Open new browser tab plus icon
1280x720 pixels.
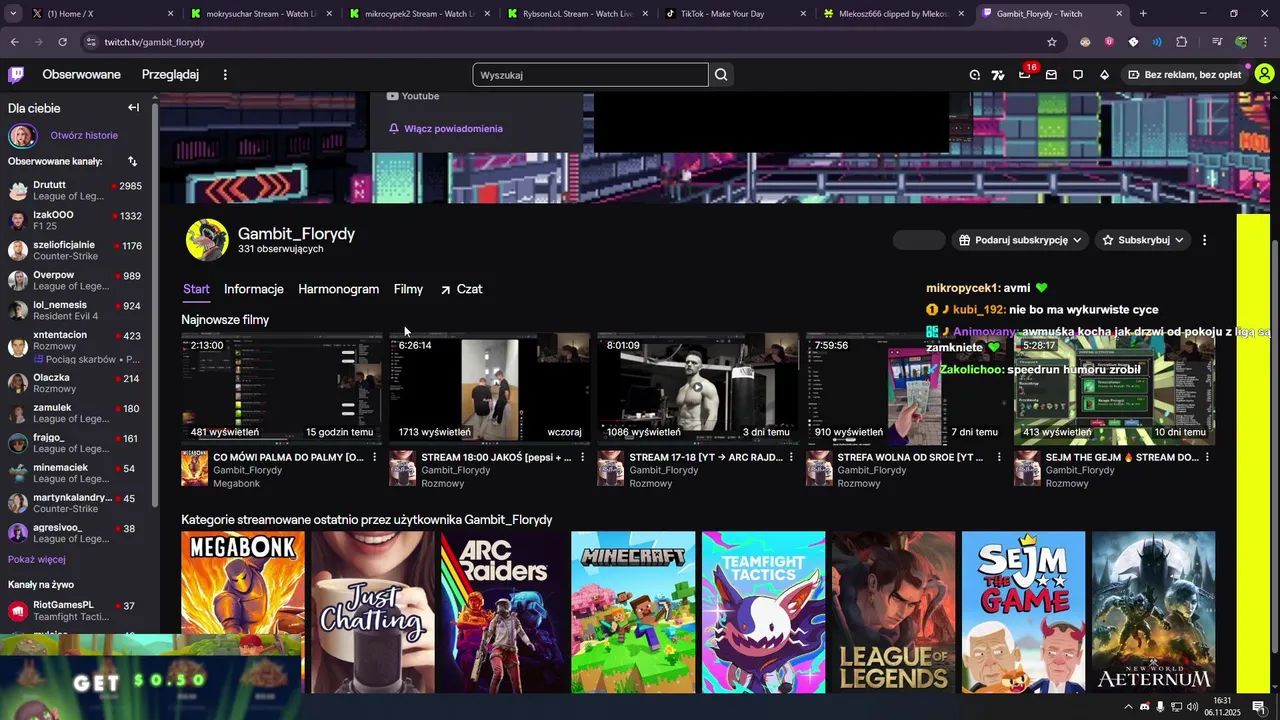1143,14
